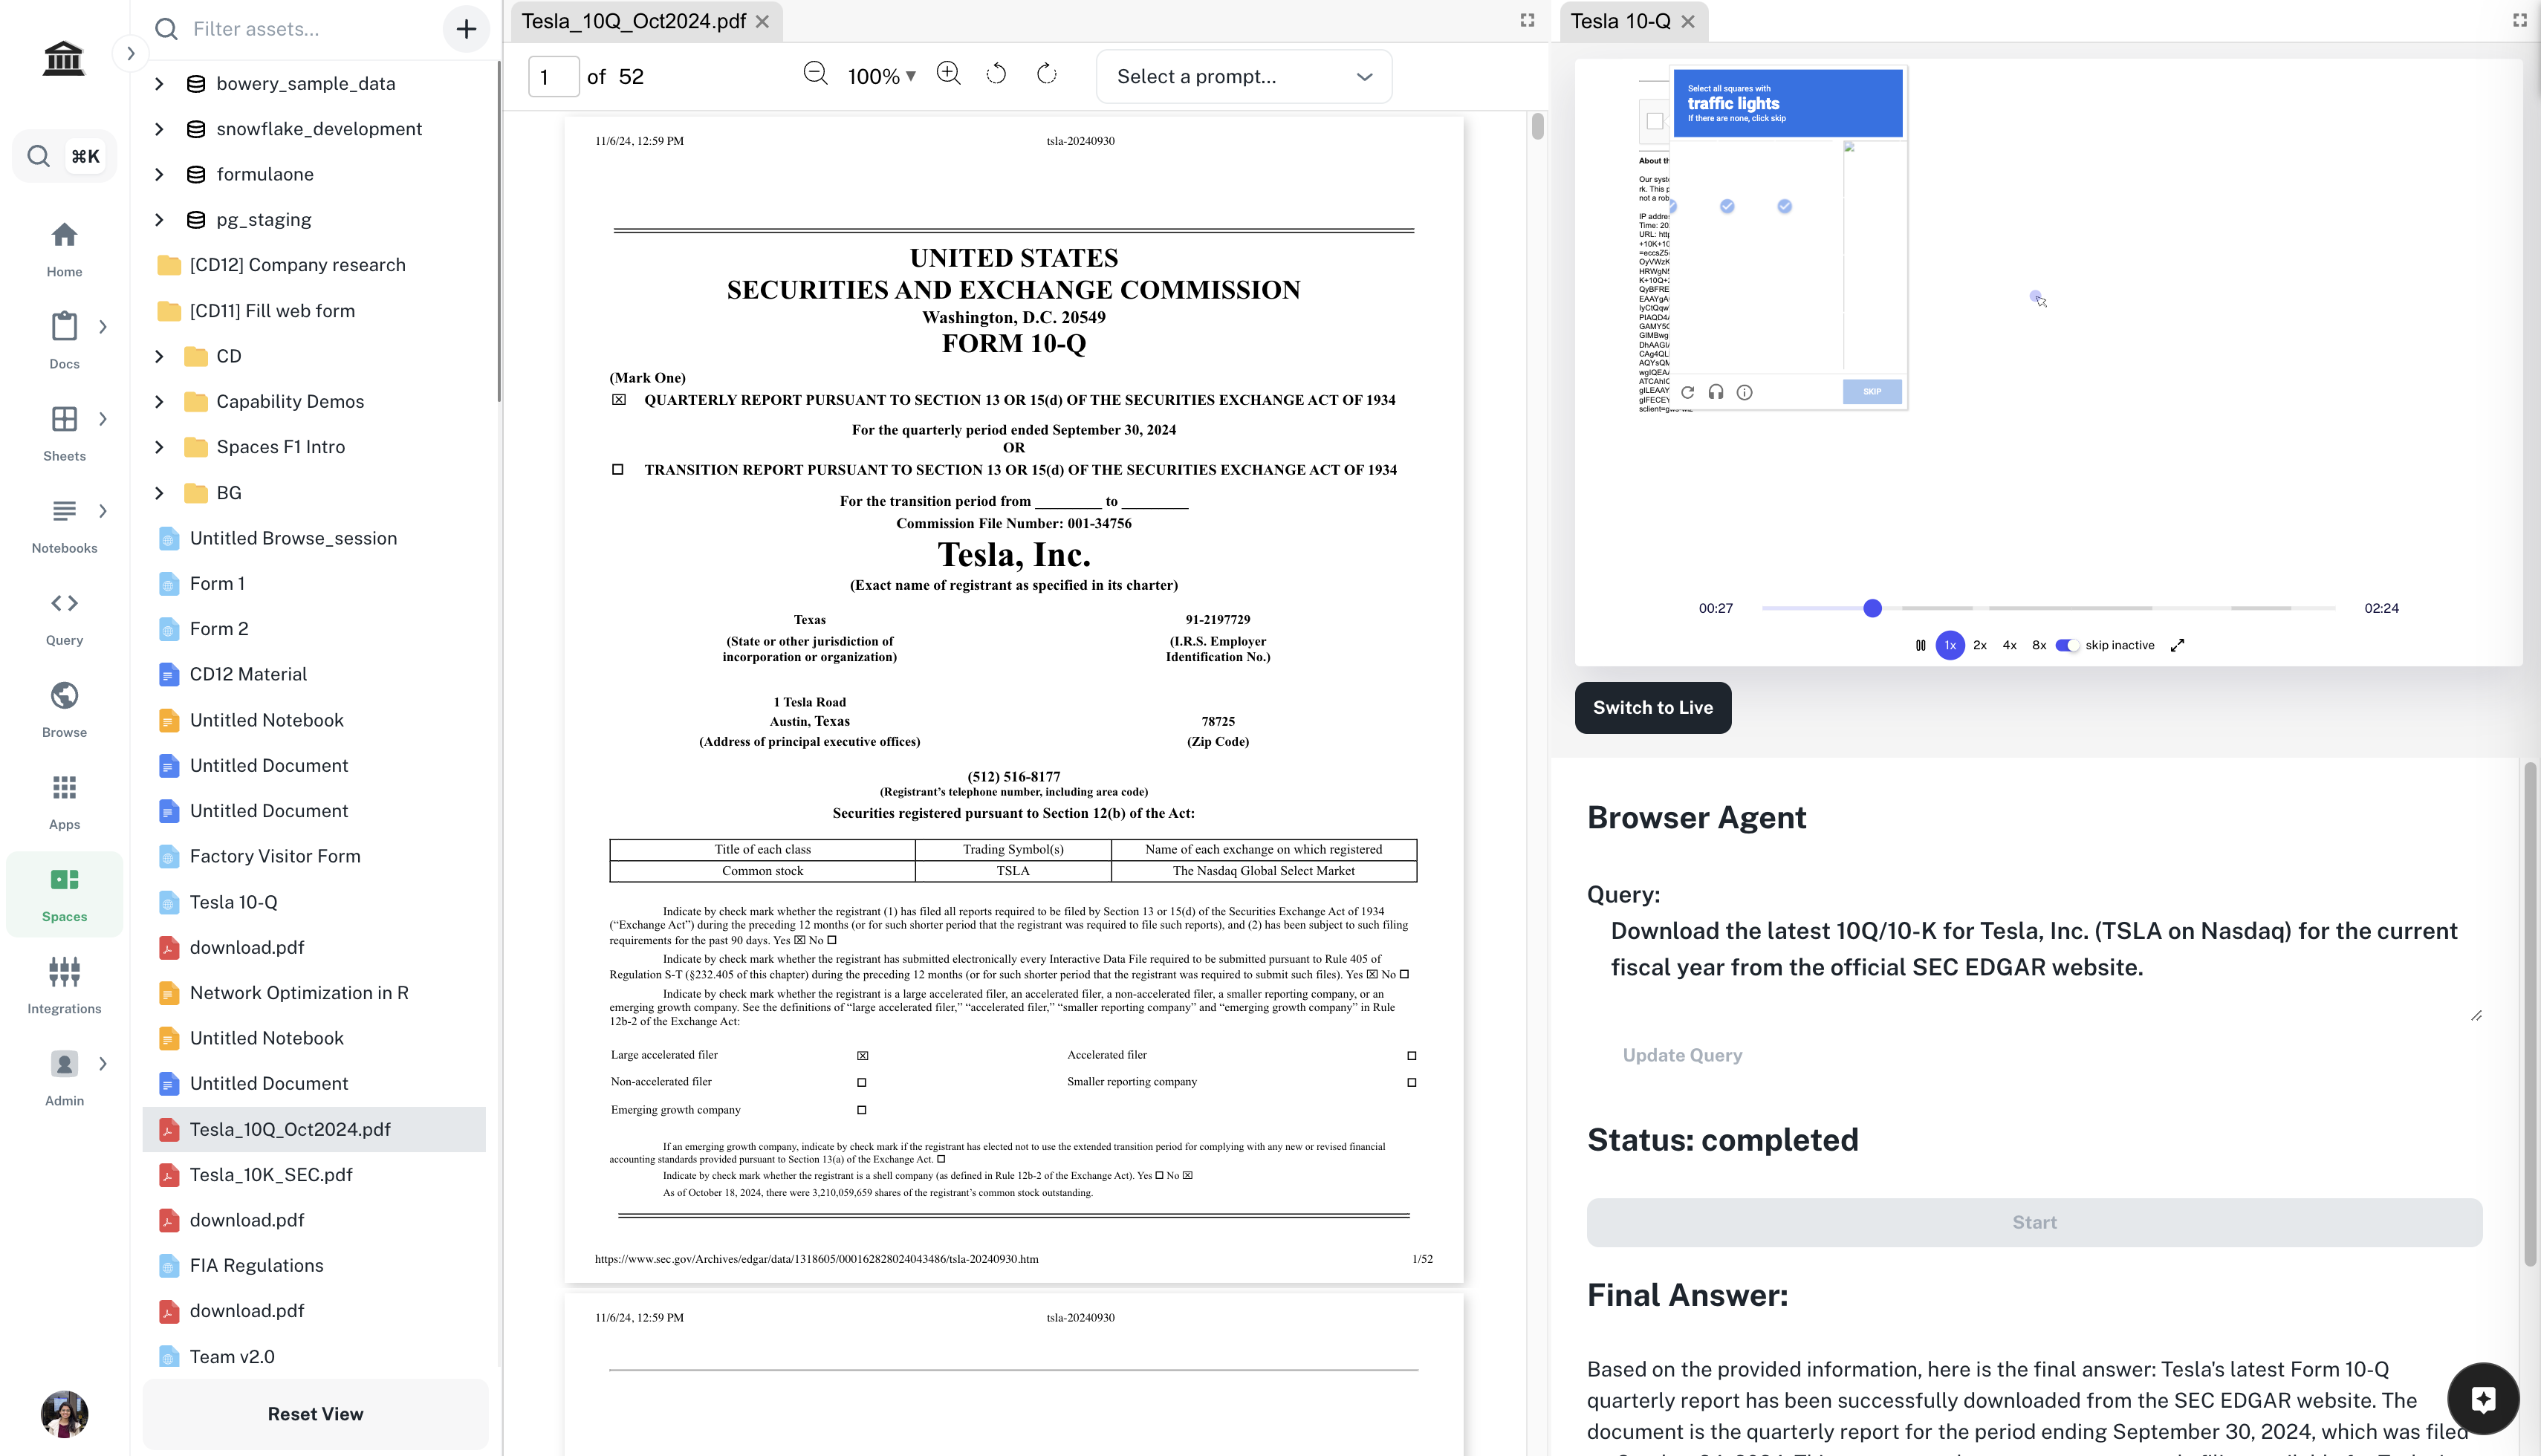Click the Start button
This screenshot has height=1456, width=2541.
tap(2034, 1222)
